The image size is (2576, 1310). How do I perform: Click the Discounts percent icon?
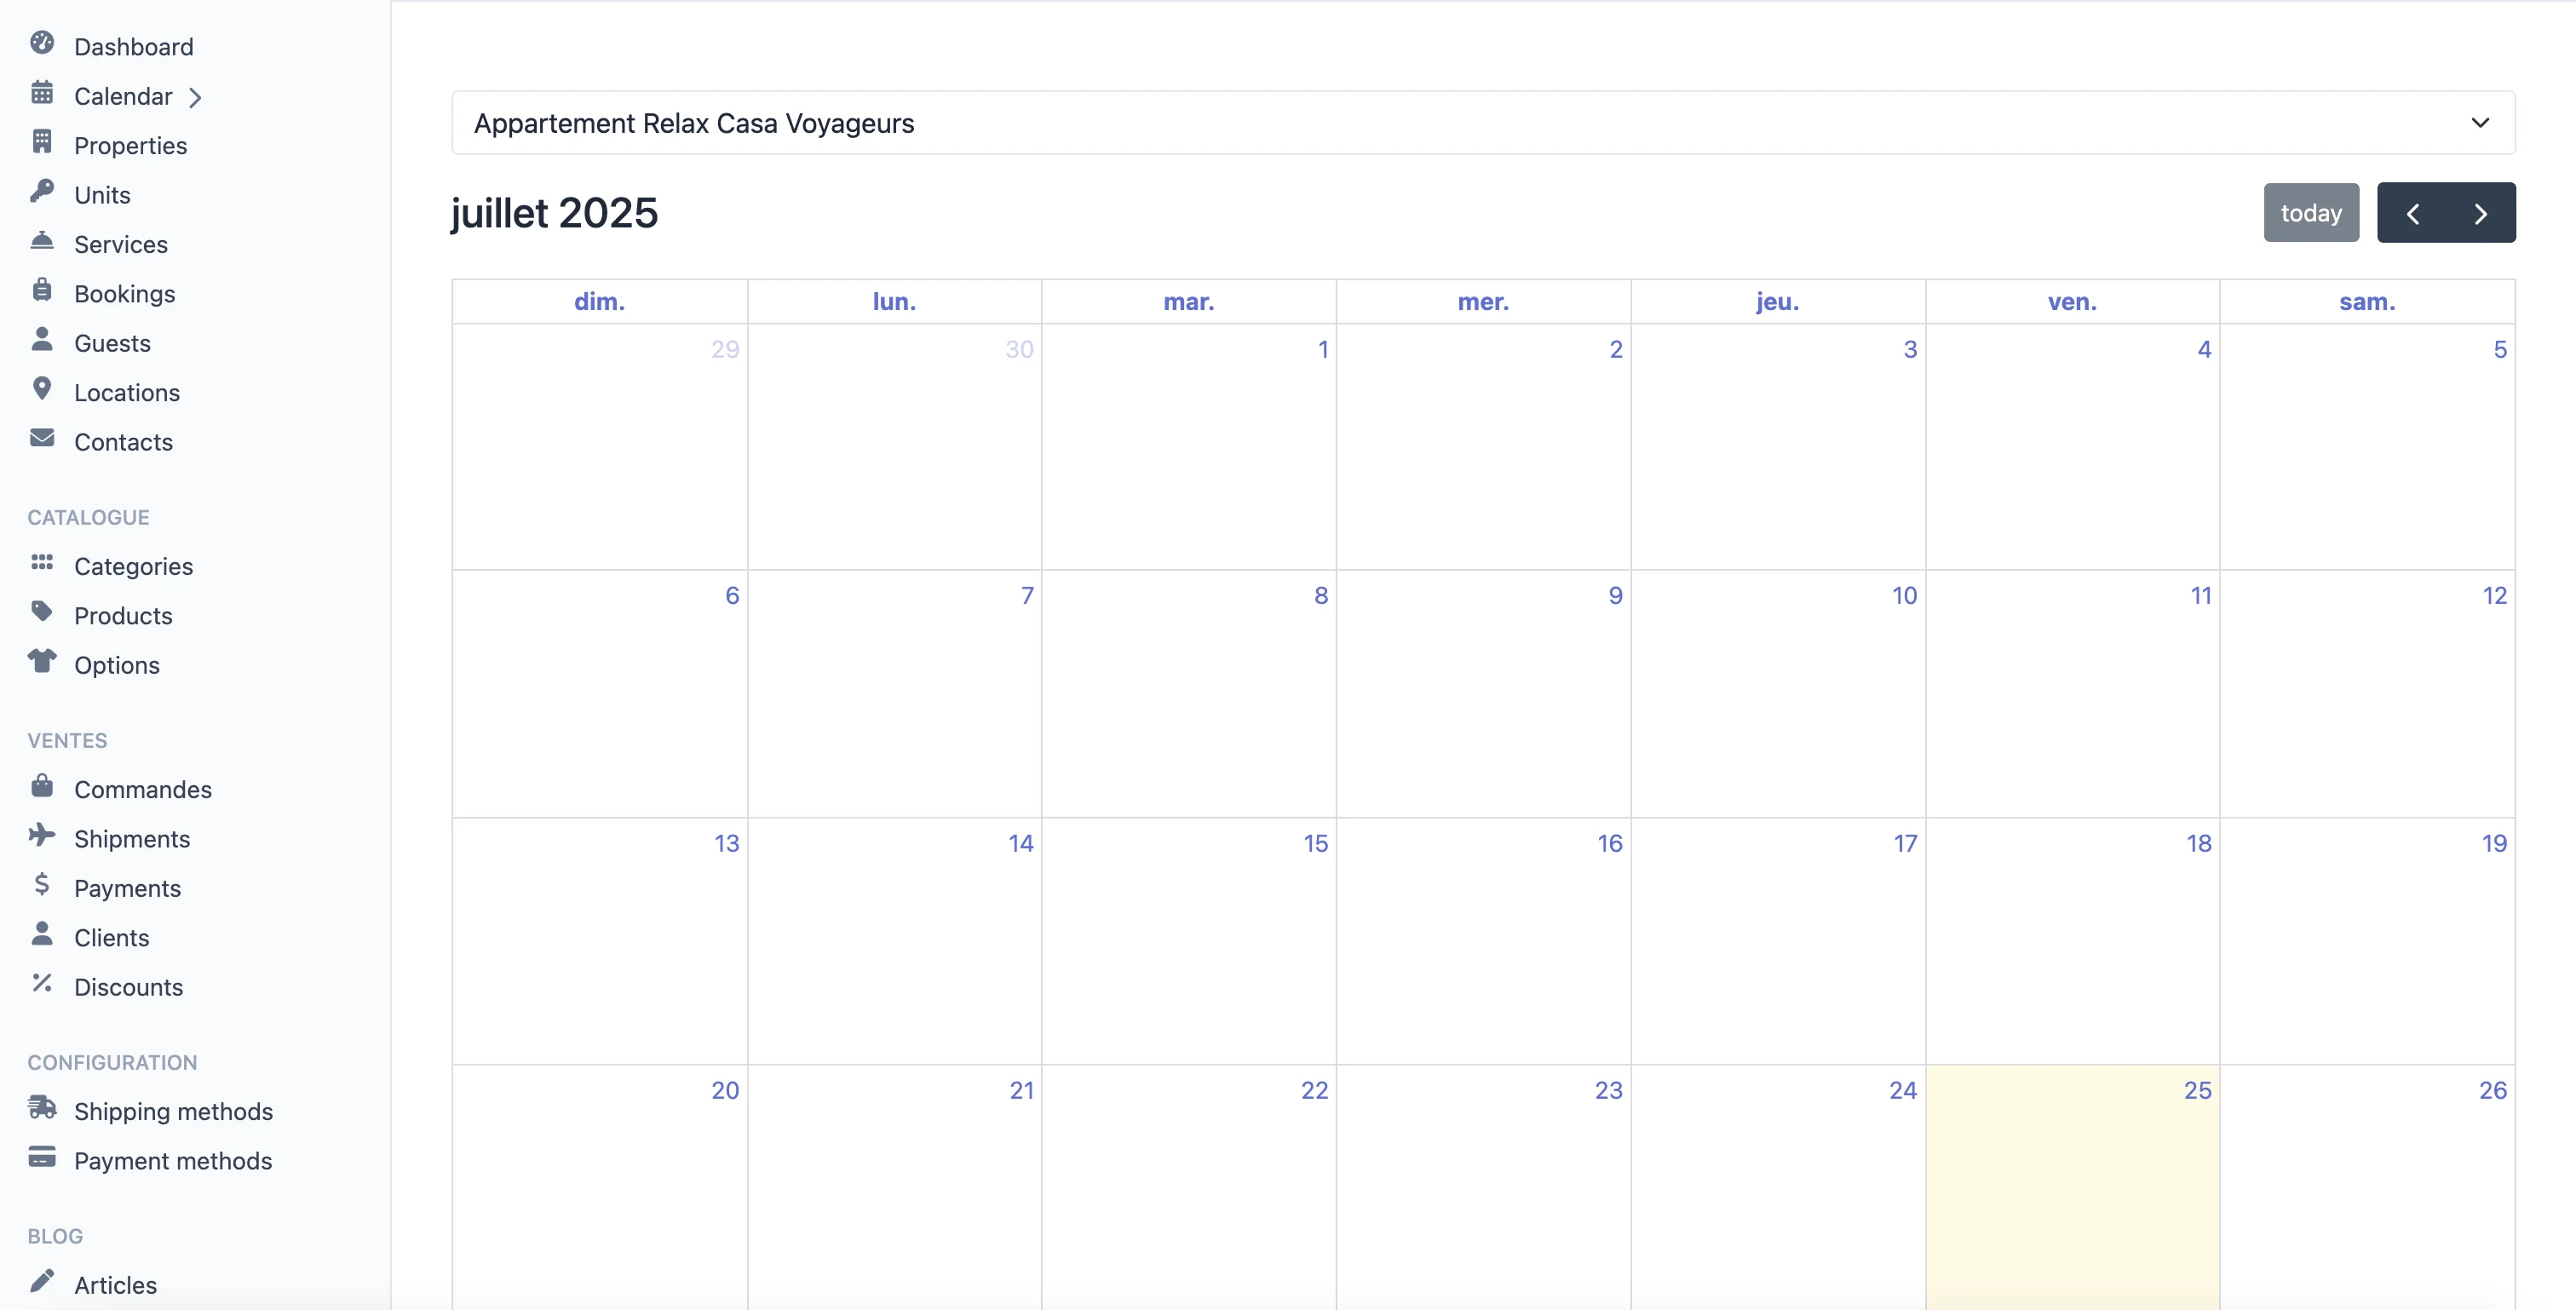pyautogui.click(x=44, y=986)
